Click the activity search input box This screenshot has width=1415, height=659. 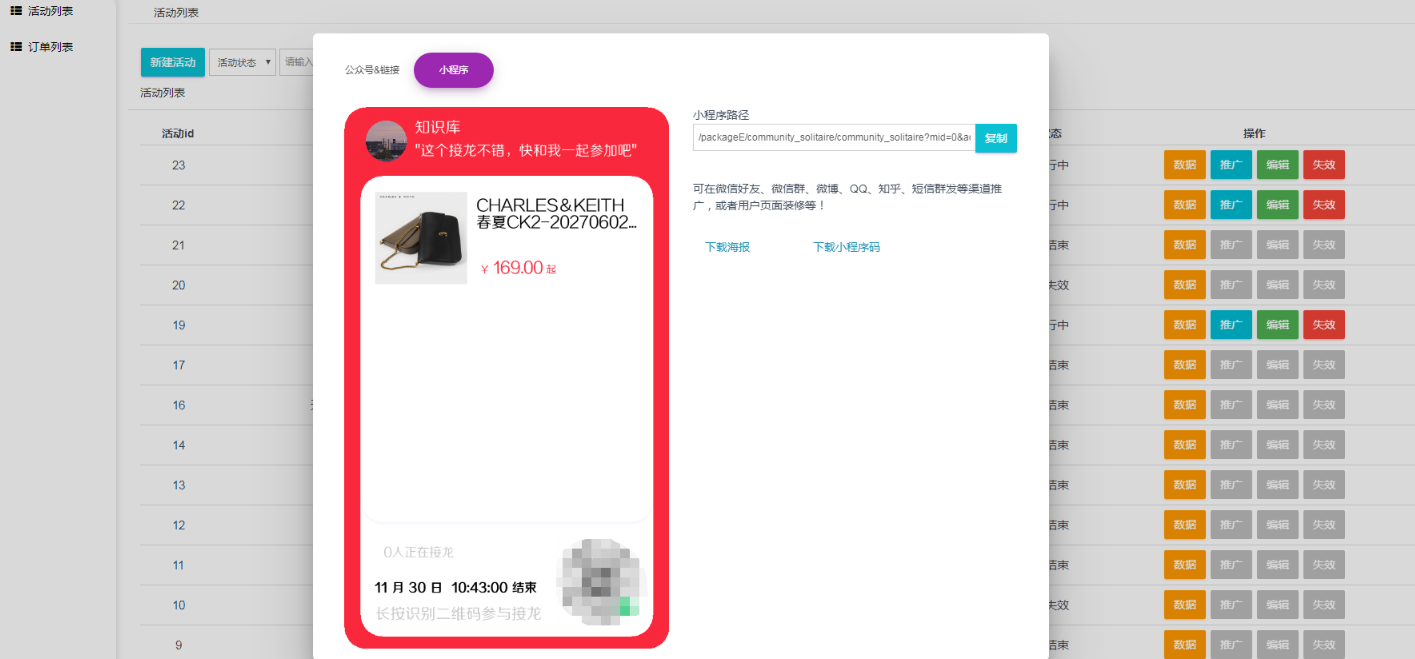pos(297,62)
